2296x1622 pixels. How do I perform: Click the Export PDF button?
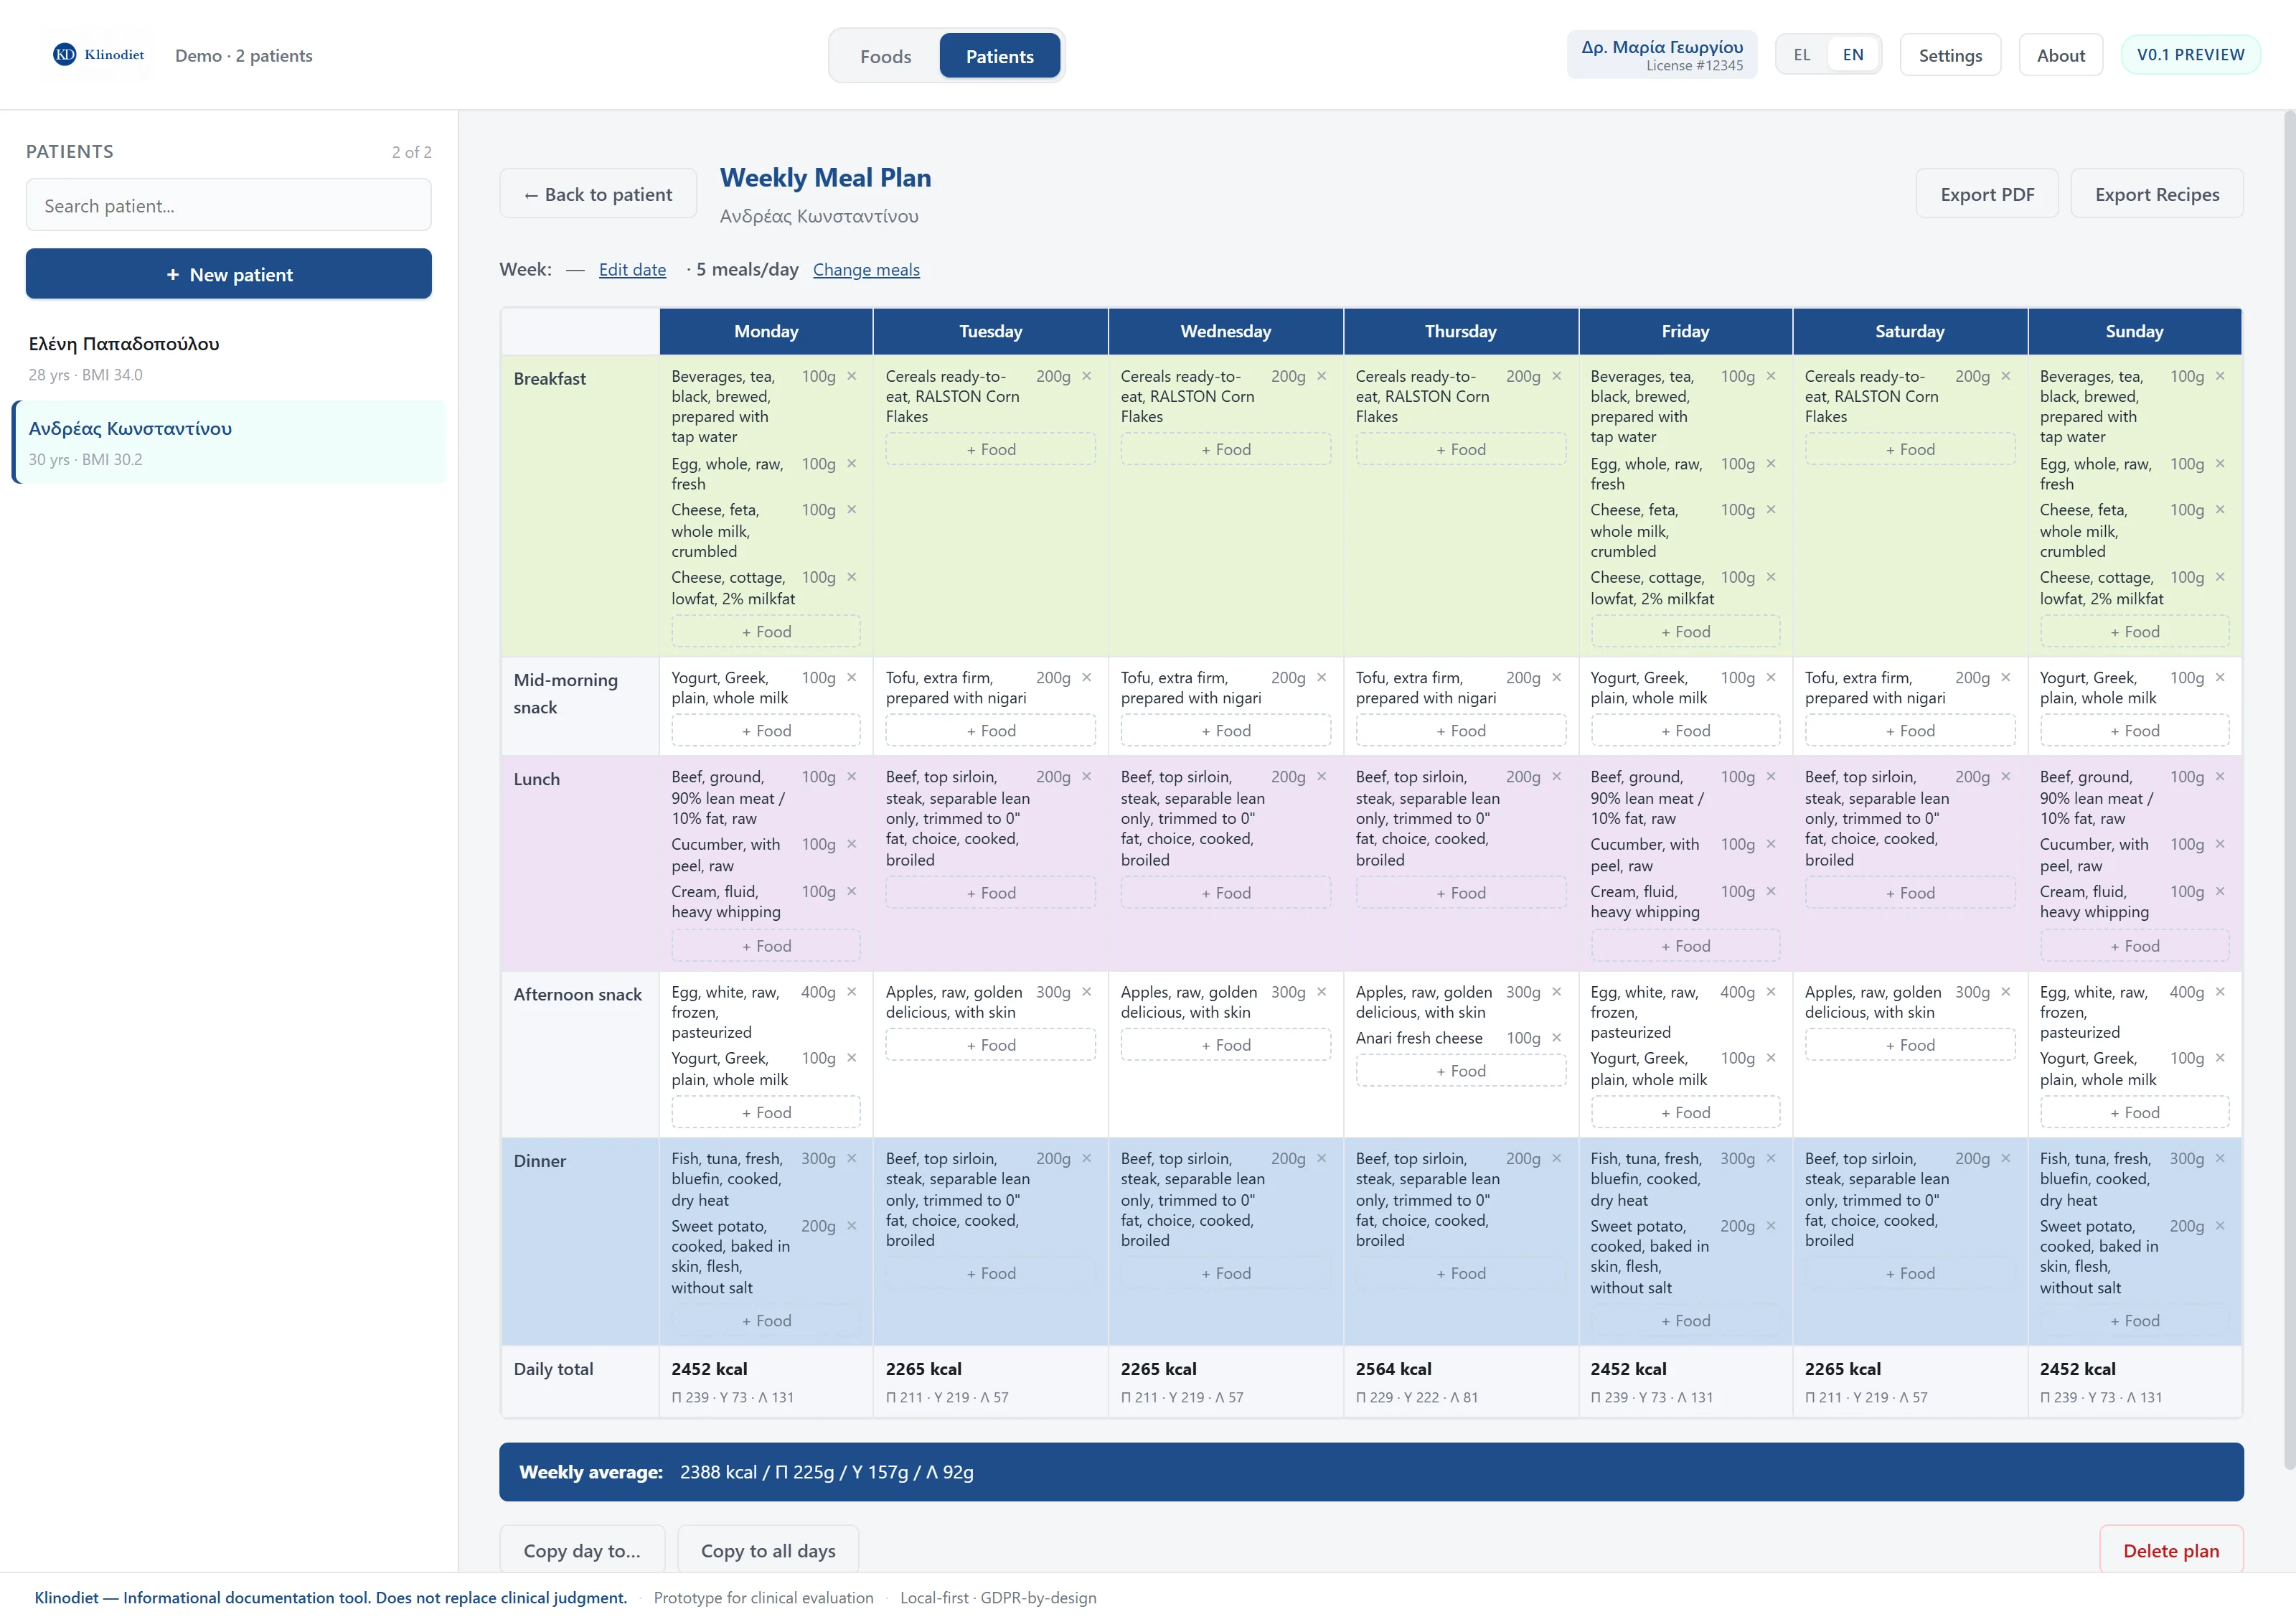(x=1987, y=194)
